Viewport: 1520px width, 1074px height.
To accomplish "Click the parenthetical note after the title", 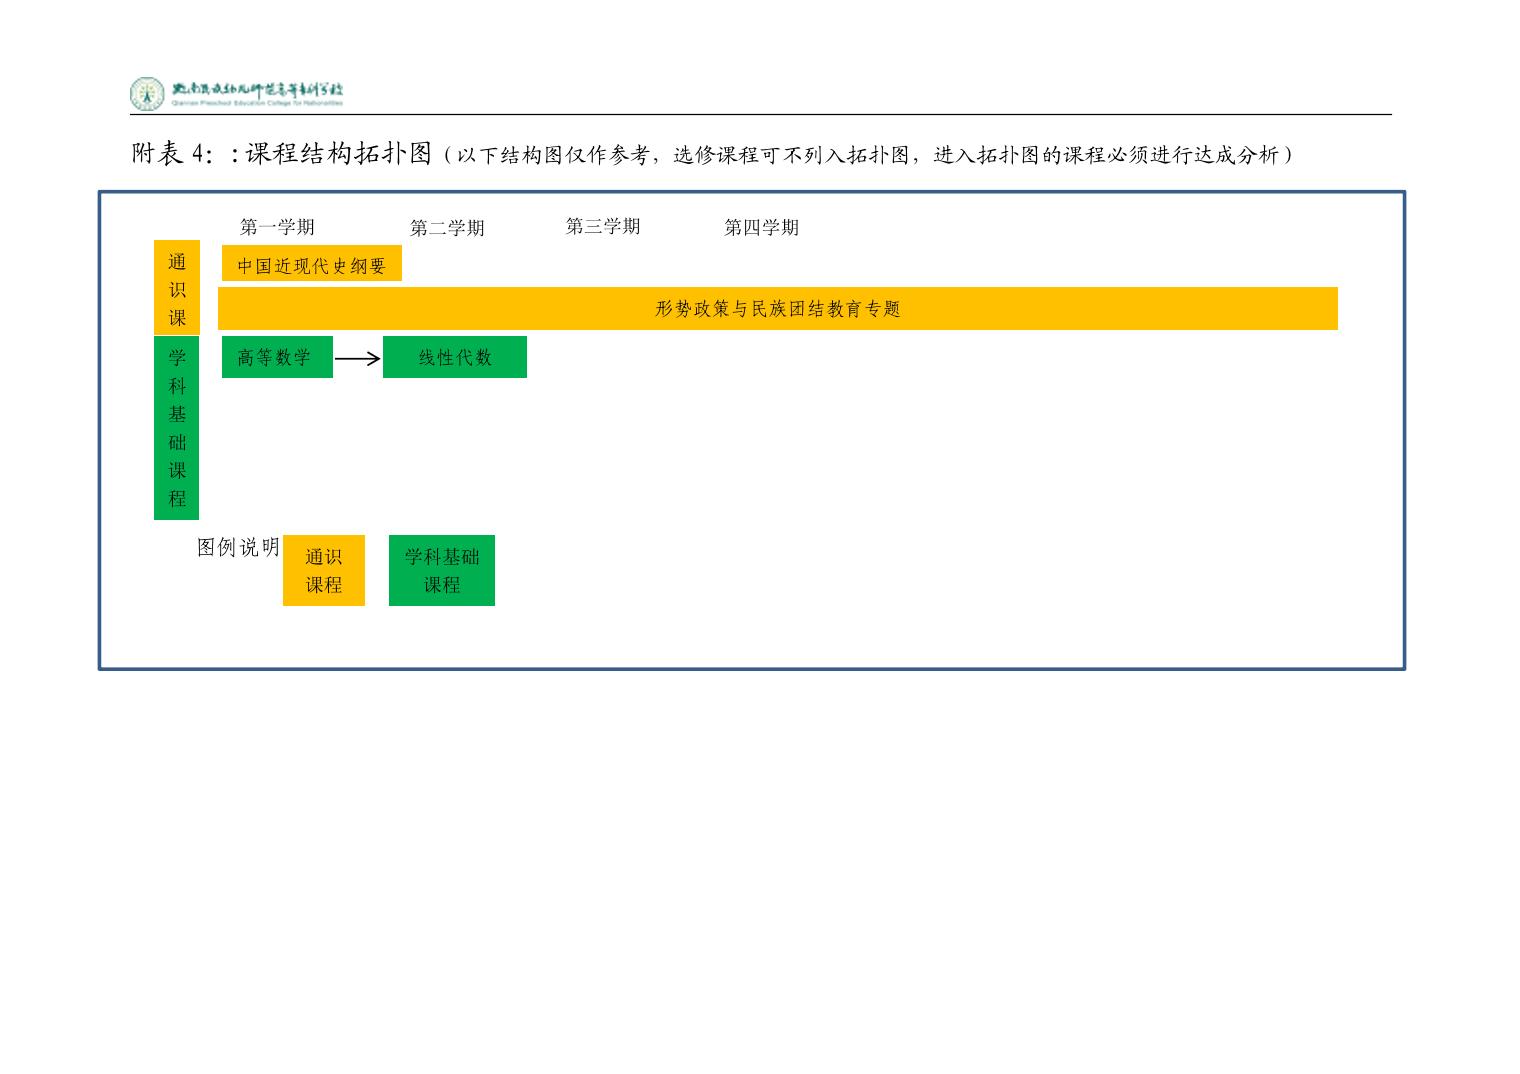I will [868, 155].
